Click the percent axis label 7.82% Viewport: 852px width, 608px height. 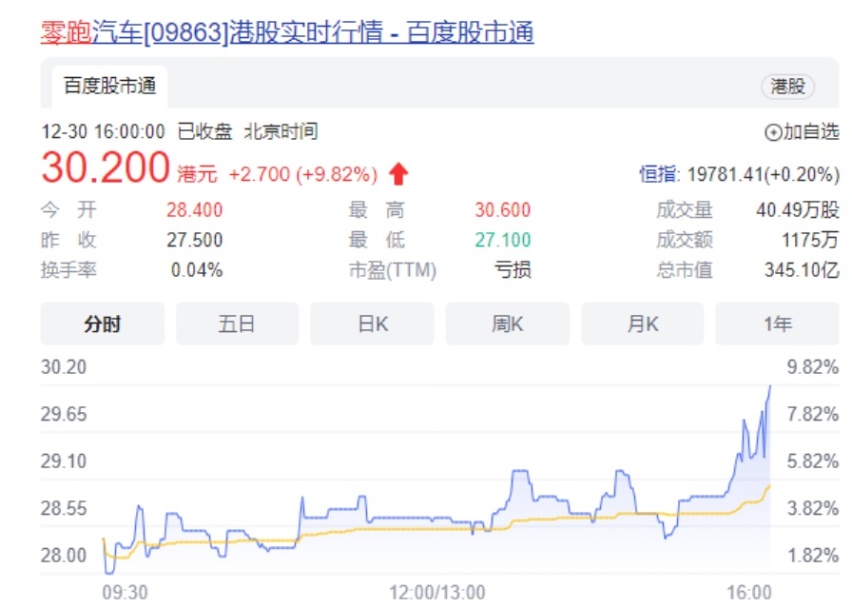click(812, 414)
